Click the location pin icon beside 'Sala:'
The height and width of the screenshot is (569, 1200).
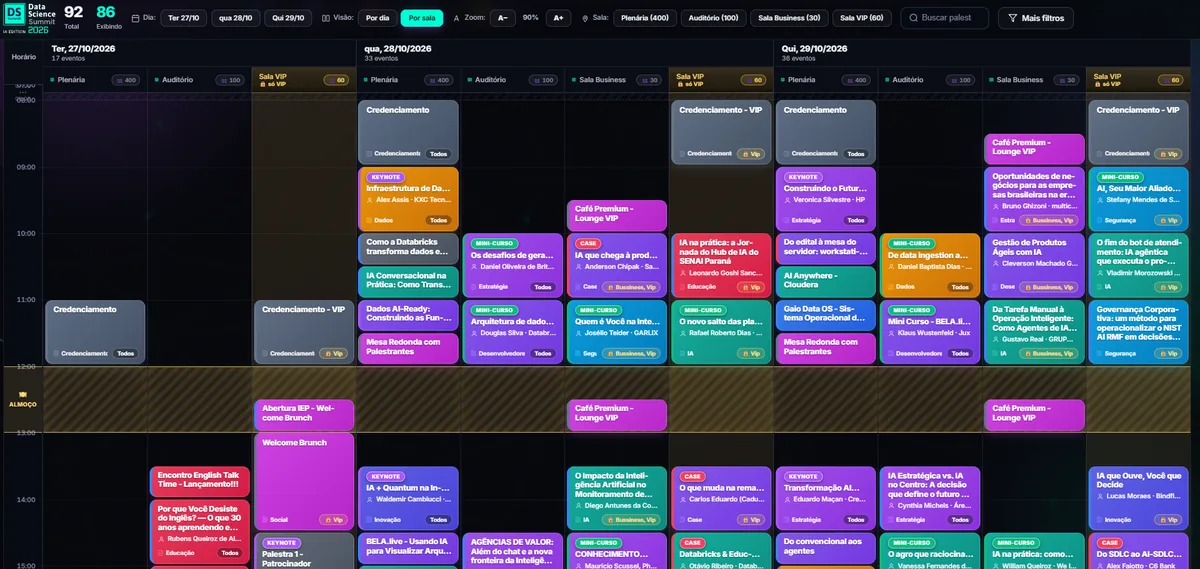click(x=584, y=18)
